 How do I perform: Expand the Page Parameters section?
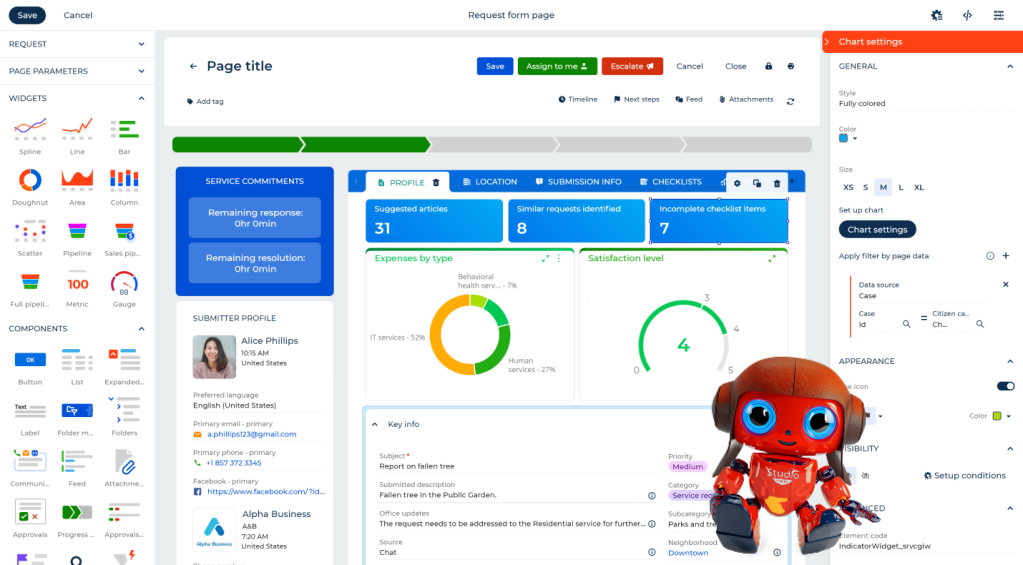(x=141, y=71)
